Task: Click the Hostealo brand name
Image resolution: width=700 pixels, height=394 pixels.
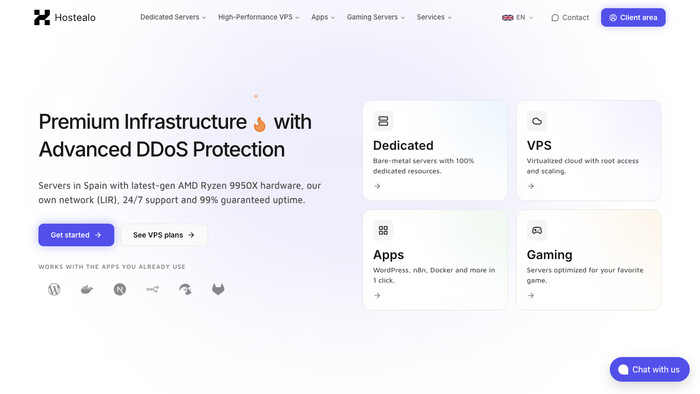Action: click(75, 17)
